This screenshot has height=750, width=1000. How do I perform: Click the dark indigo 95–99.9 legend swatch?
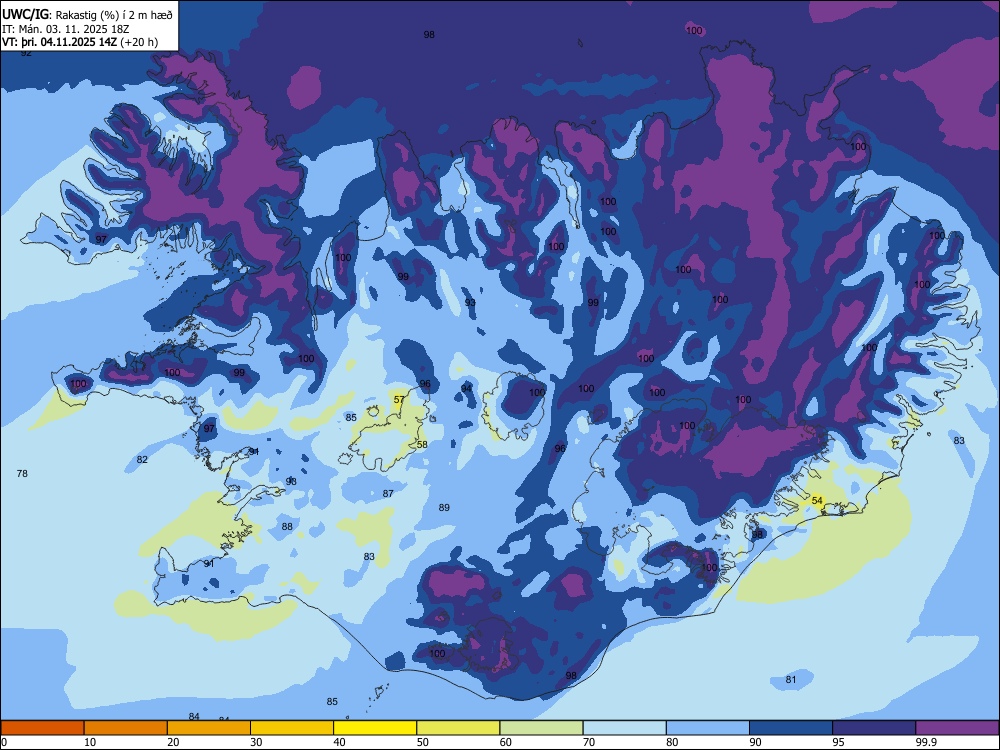pyautogui.click(x=874, y=728)
